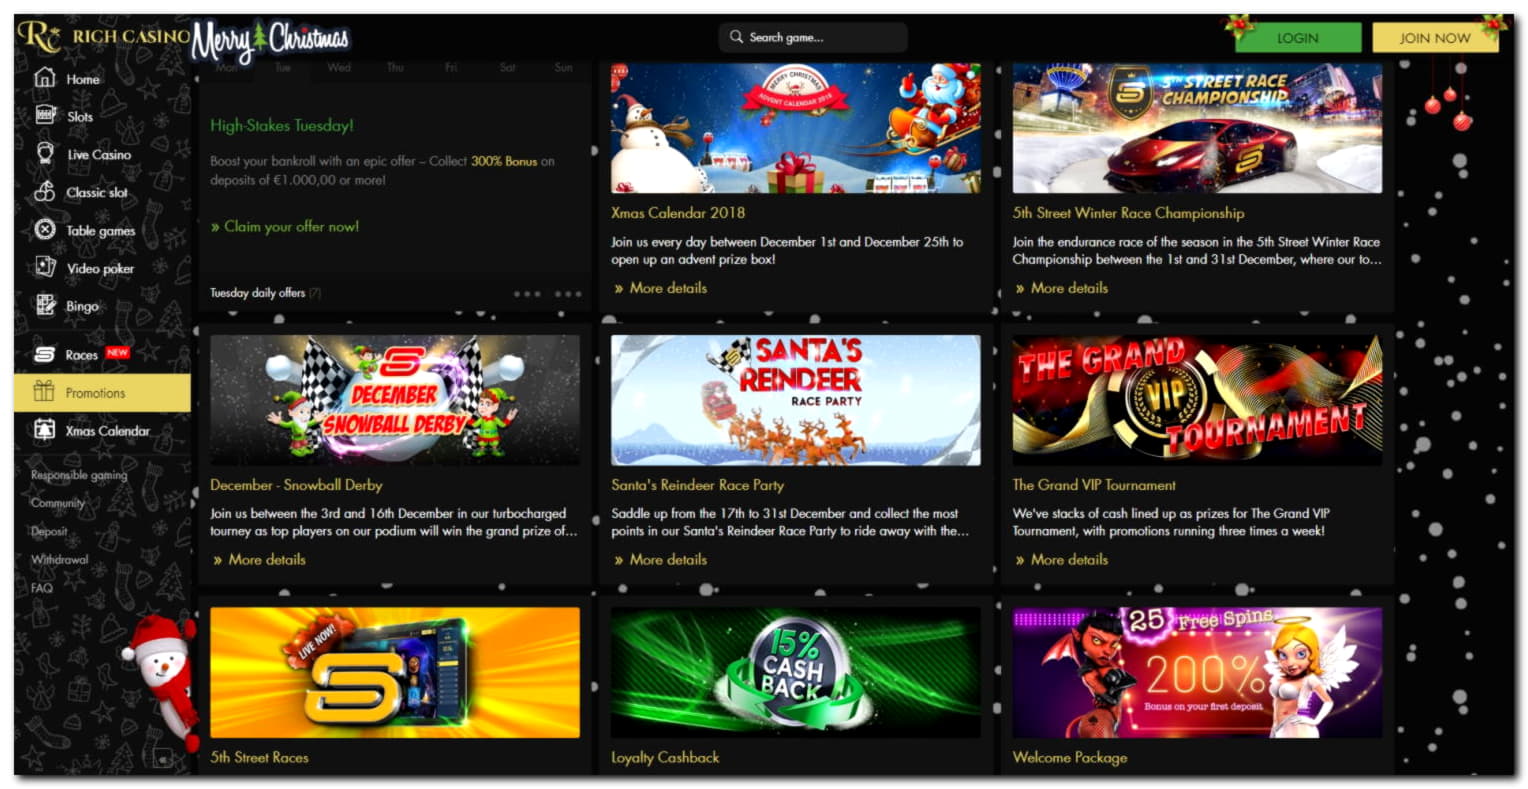Click the 'Welcome Package' card title
1528x789 pixels.
coord(1070,758)
